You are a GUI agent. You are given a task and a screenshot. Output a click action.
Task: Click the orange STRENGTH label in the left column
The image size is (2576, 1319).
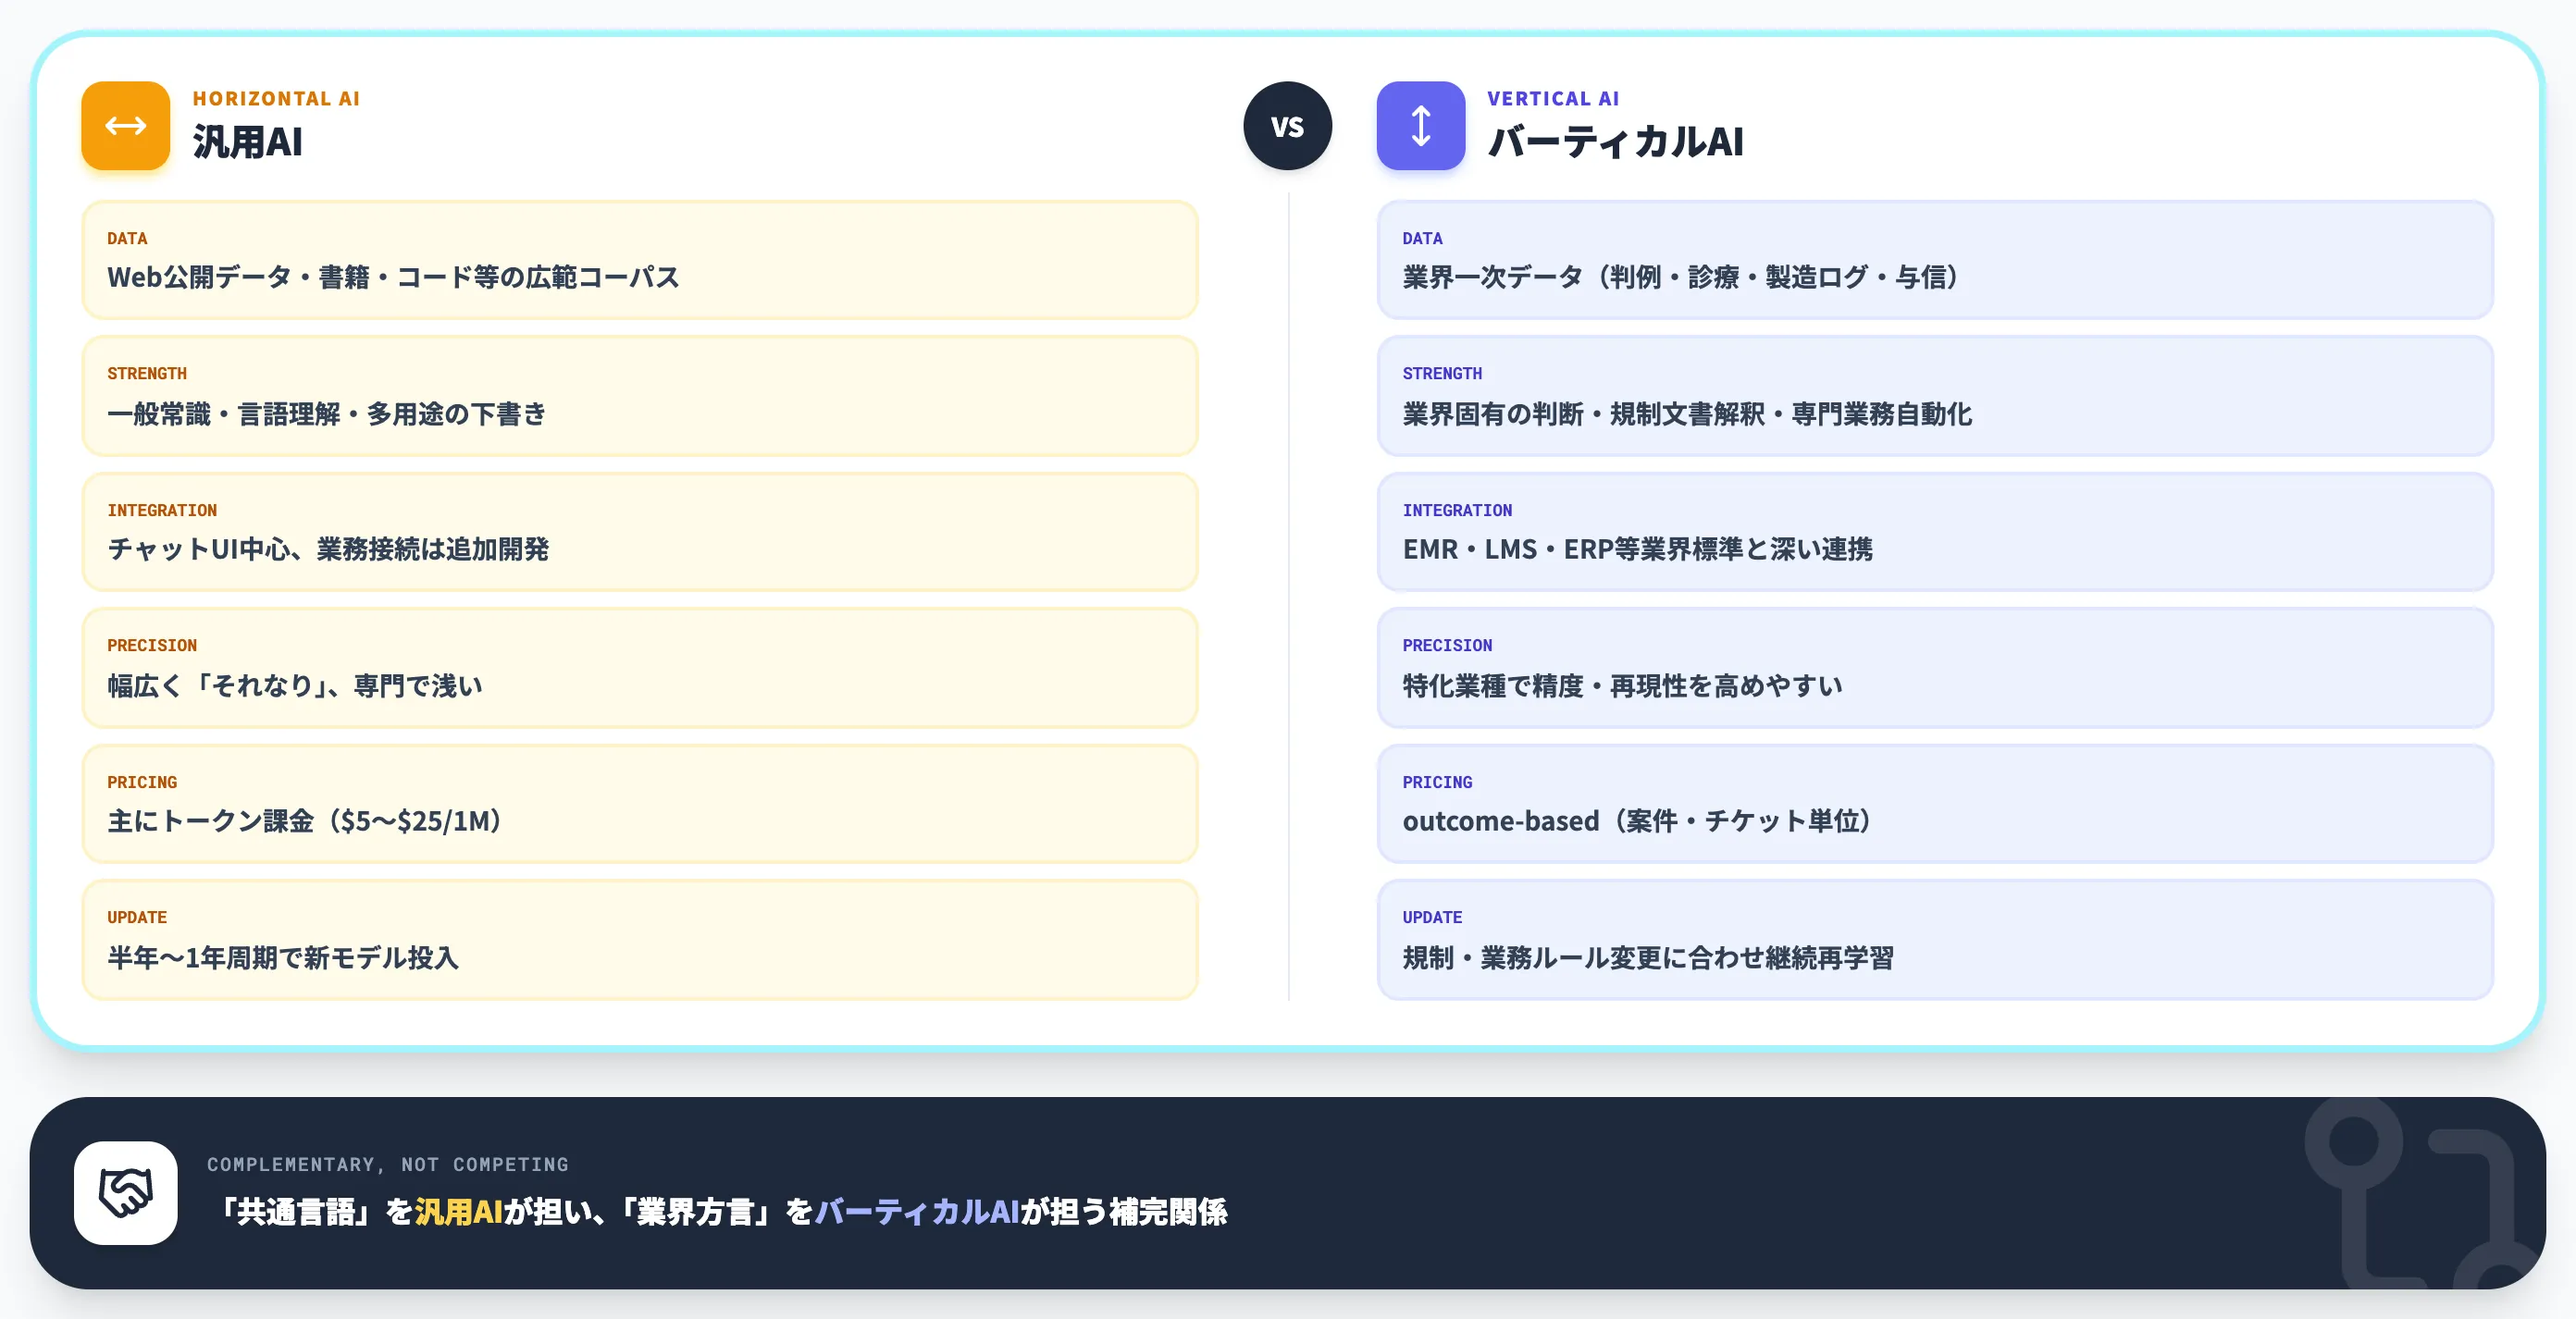click(x=147, y=373)
